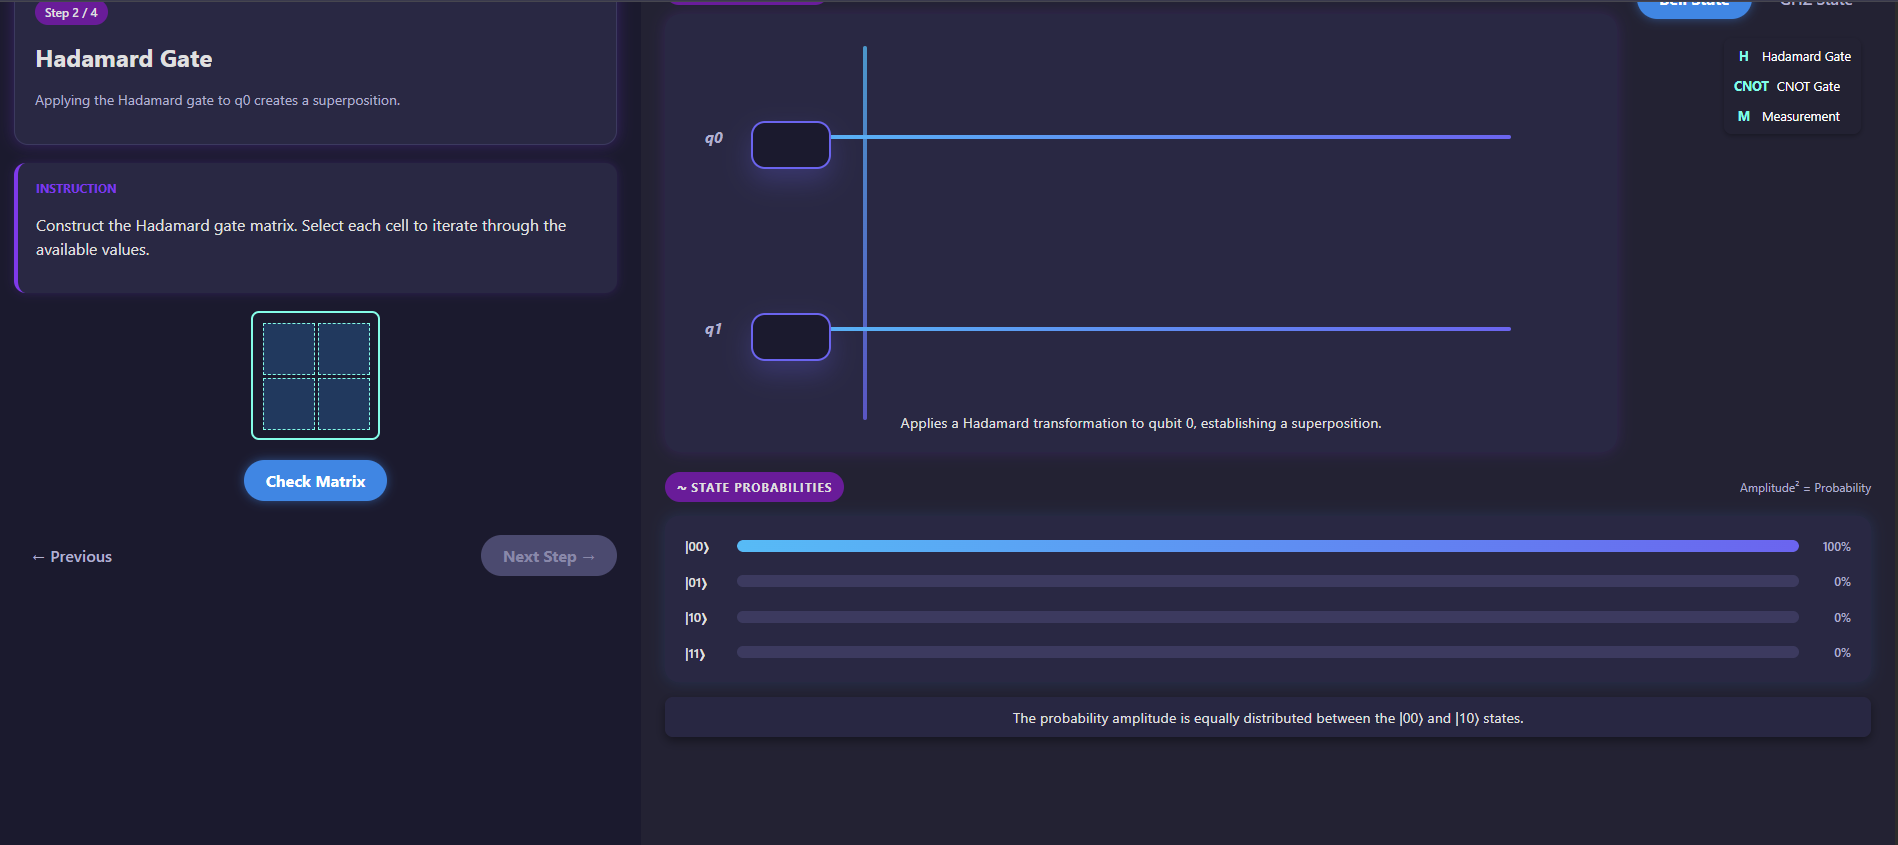Viewport: 1898px width, 845px height.
Task: Click the |01⟩ probability bar
Action: click(x=1267, y=582)
